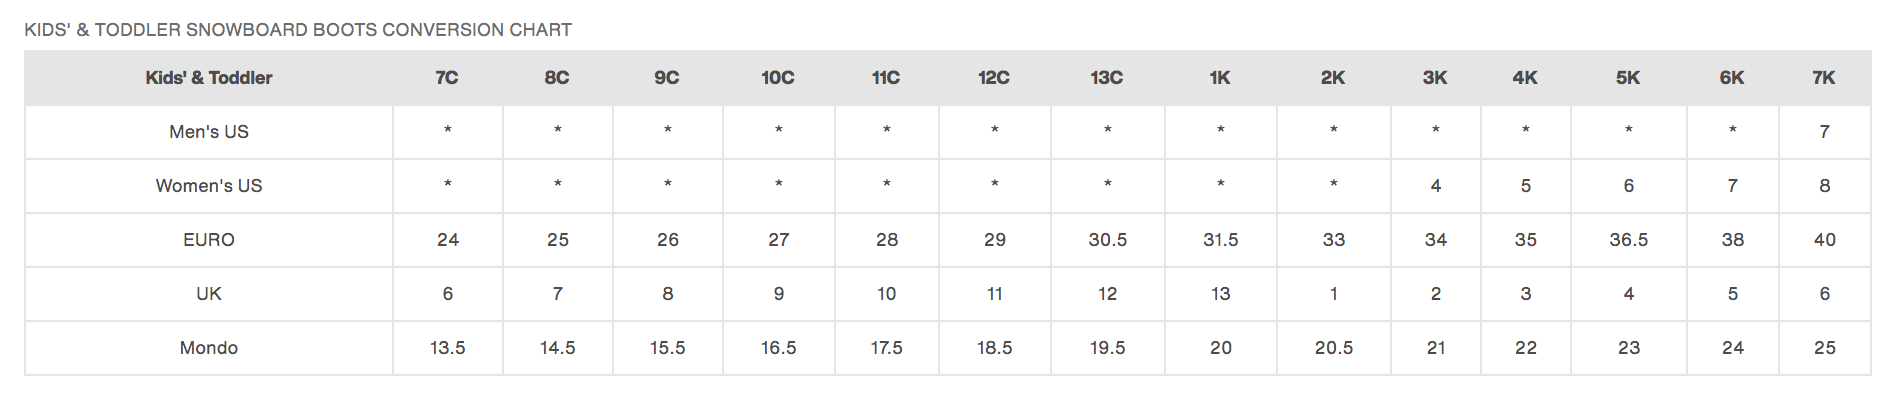Image resolution: width=1896 pixels, height=406 pixels.
Task: Select the Women's US row label
Action: (x=208, y=186)
